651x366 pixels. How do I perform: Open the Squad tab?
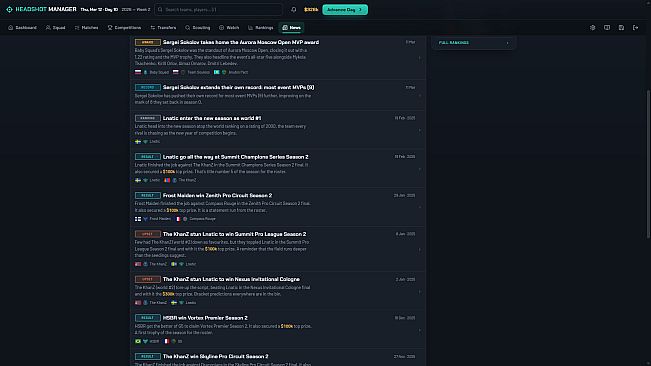point(55,28)
